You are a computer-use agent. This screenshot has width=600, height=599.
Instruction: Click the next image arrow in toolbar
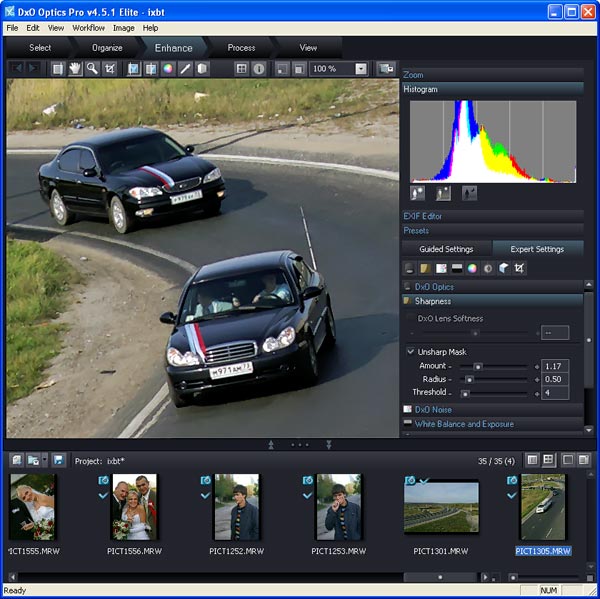[34, 68]
